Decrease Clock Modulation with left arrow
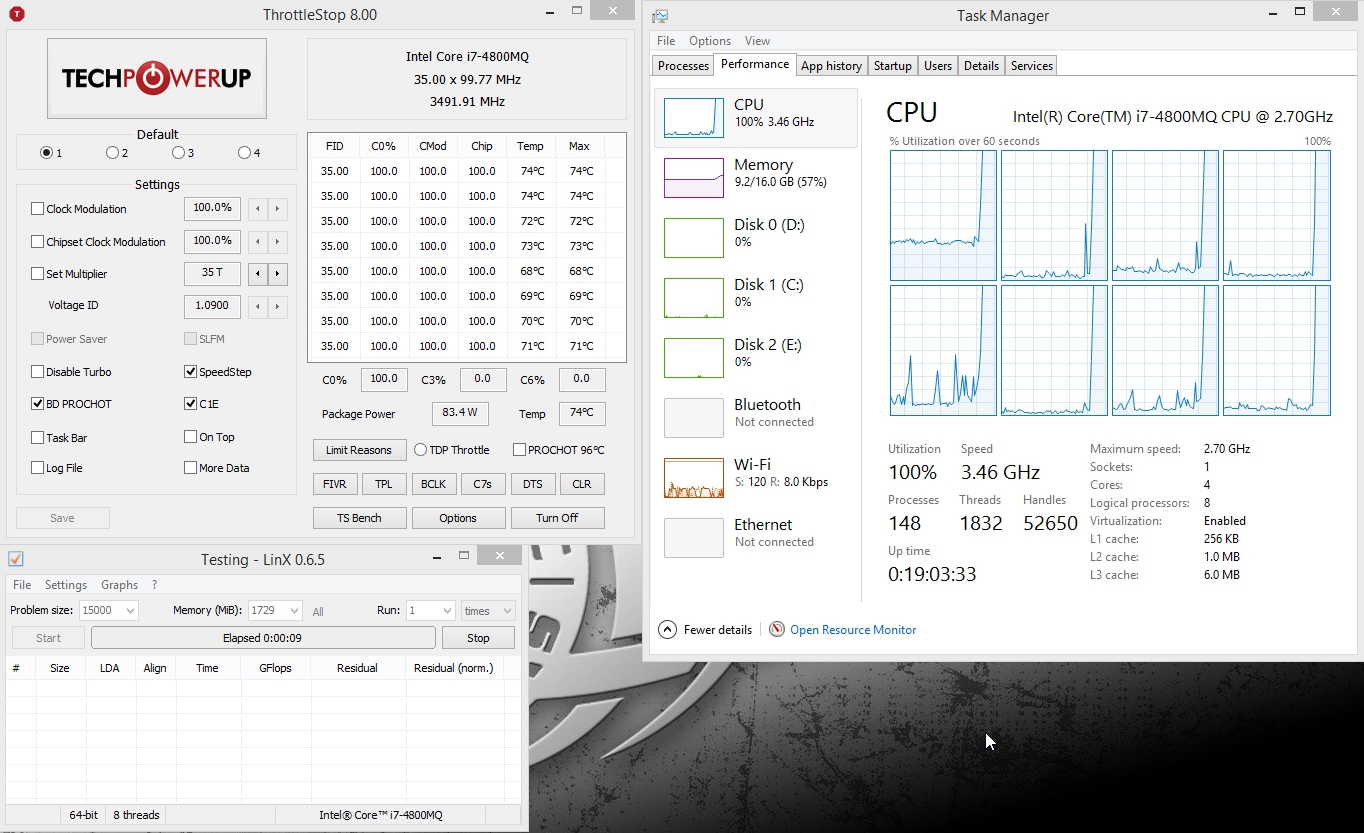The image size is (1364, 833). [x=258, y=209]
